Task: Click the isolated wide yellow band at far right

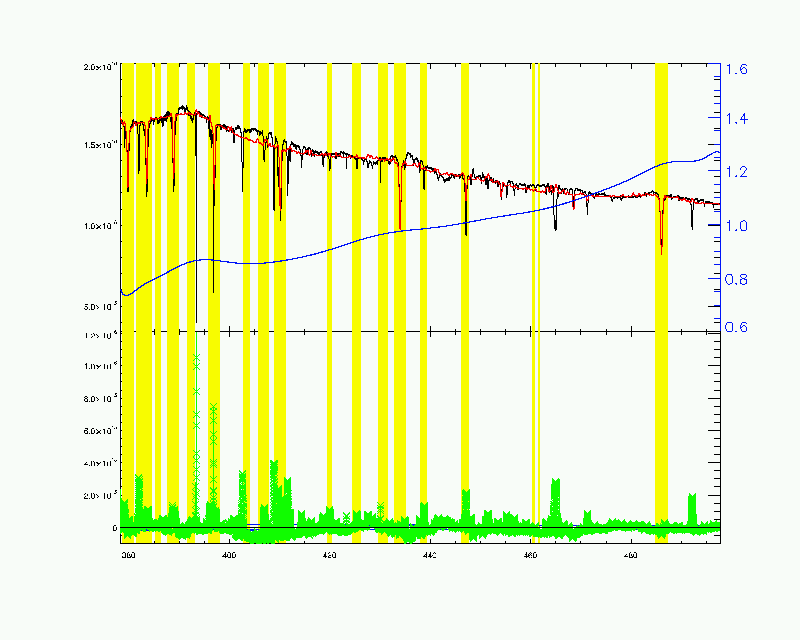Action: click(x=661, y=303)
